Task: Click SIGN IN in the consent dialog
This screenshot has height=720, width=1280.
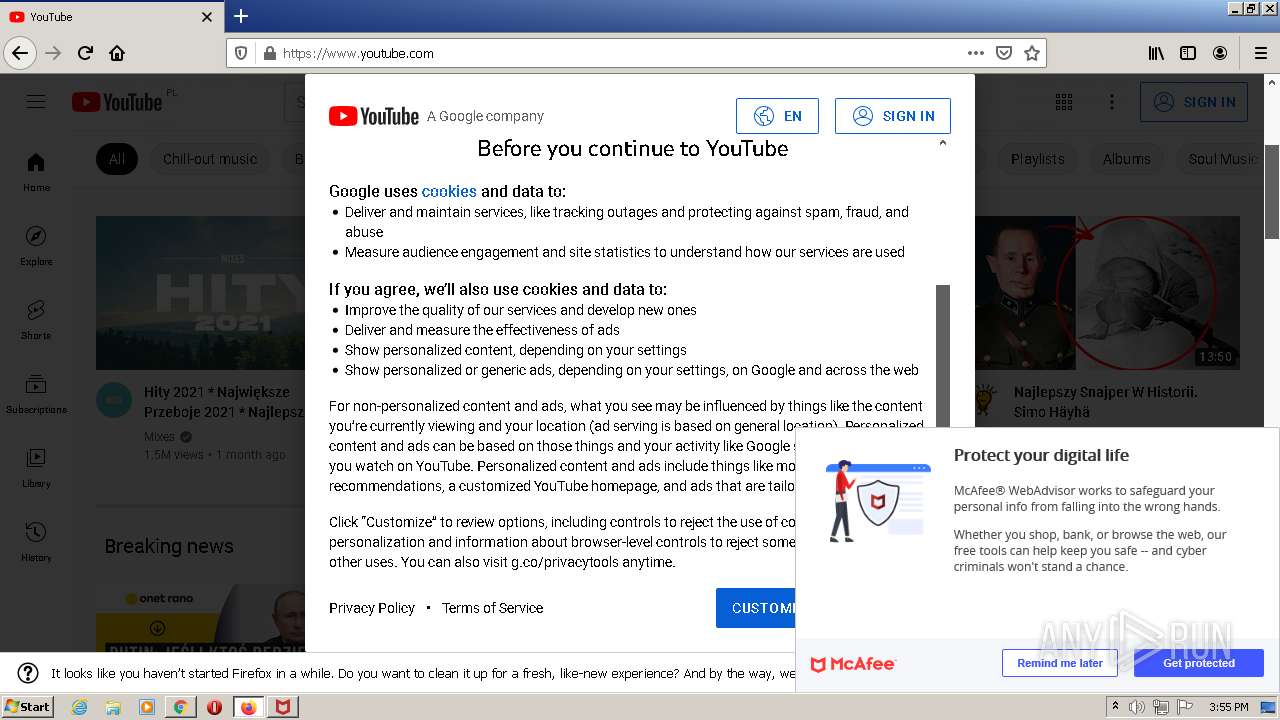Action: click(893, 116)
